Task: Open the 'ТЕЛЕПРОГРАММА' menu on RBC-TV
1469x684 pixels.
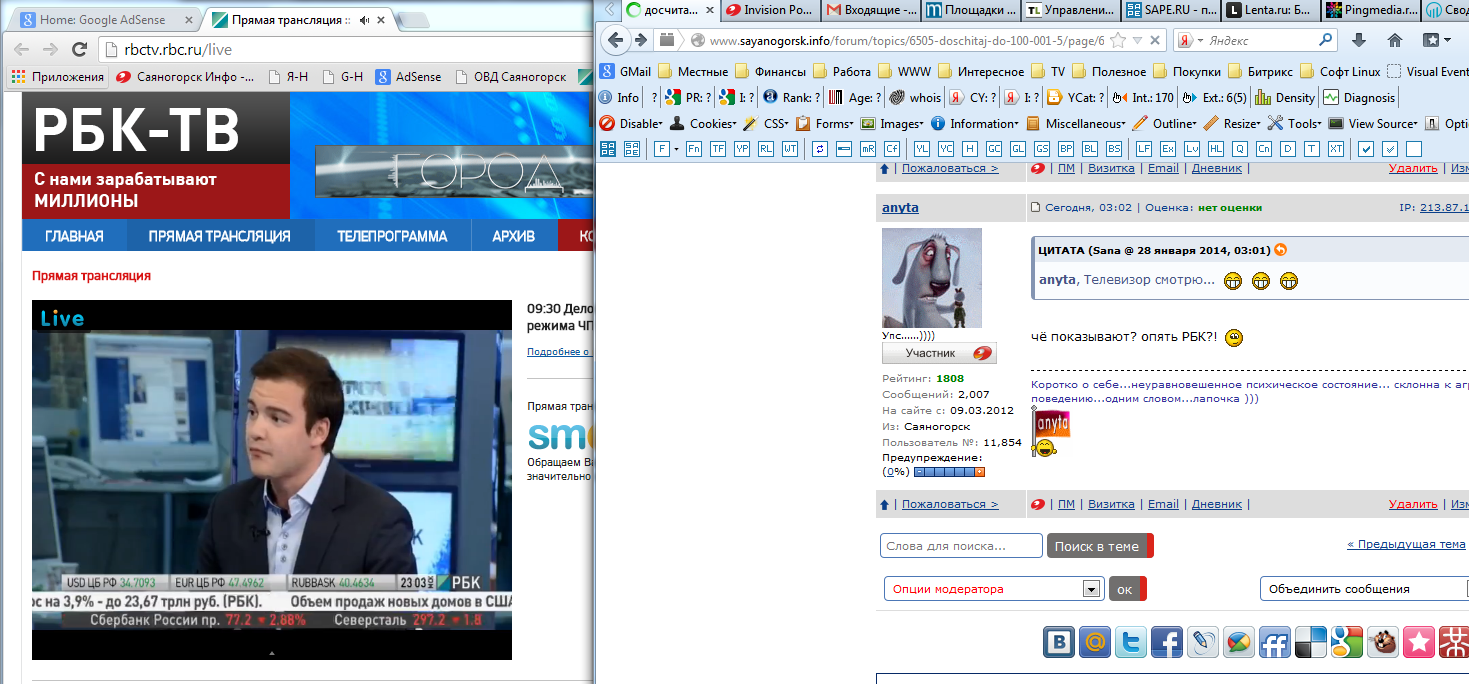Action: pyautogui.click(x=392, y=236)
